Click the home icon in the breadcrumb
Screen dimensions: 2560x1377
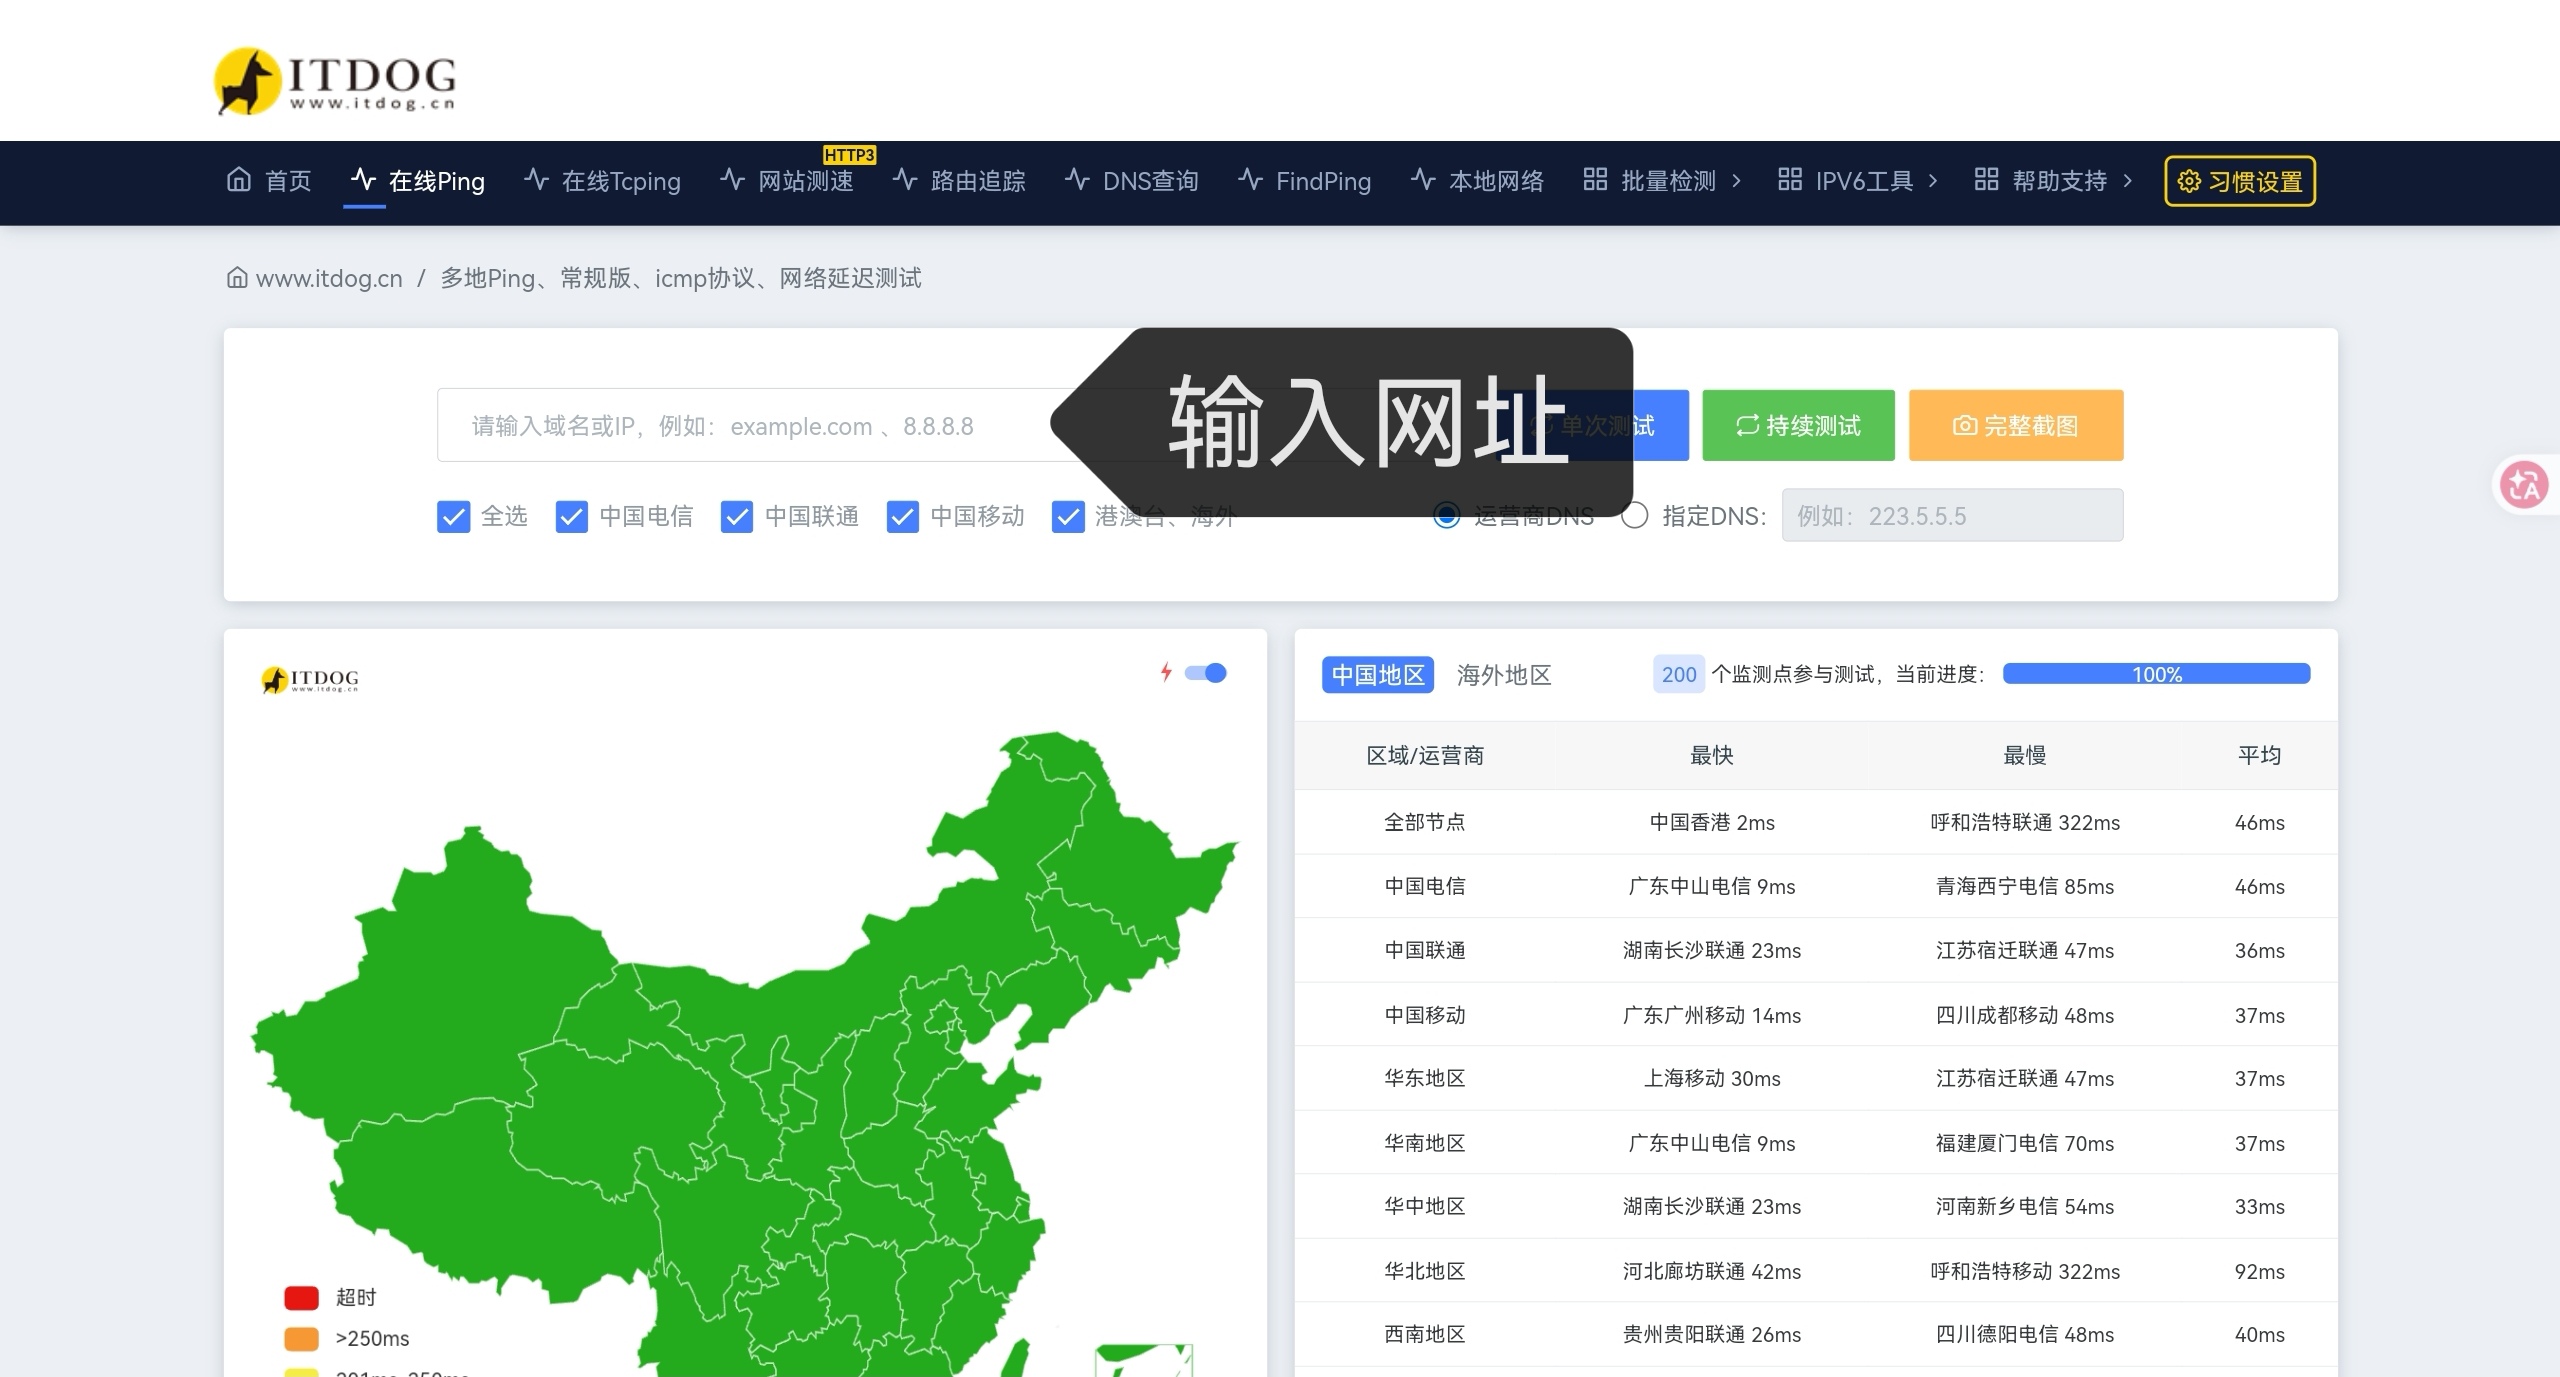237,278
